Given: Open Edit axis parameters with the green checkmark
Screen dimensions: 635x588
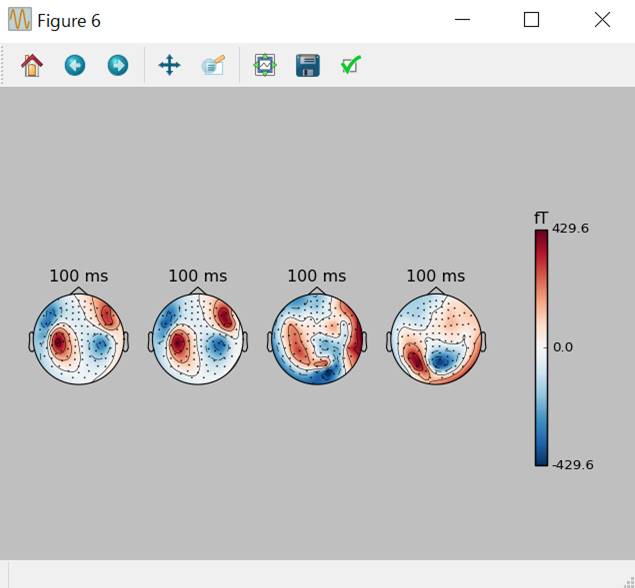Looking at the screenshot, I should [x=350, y=66].
